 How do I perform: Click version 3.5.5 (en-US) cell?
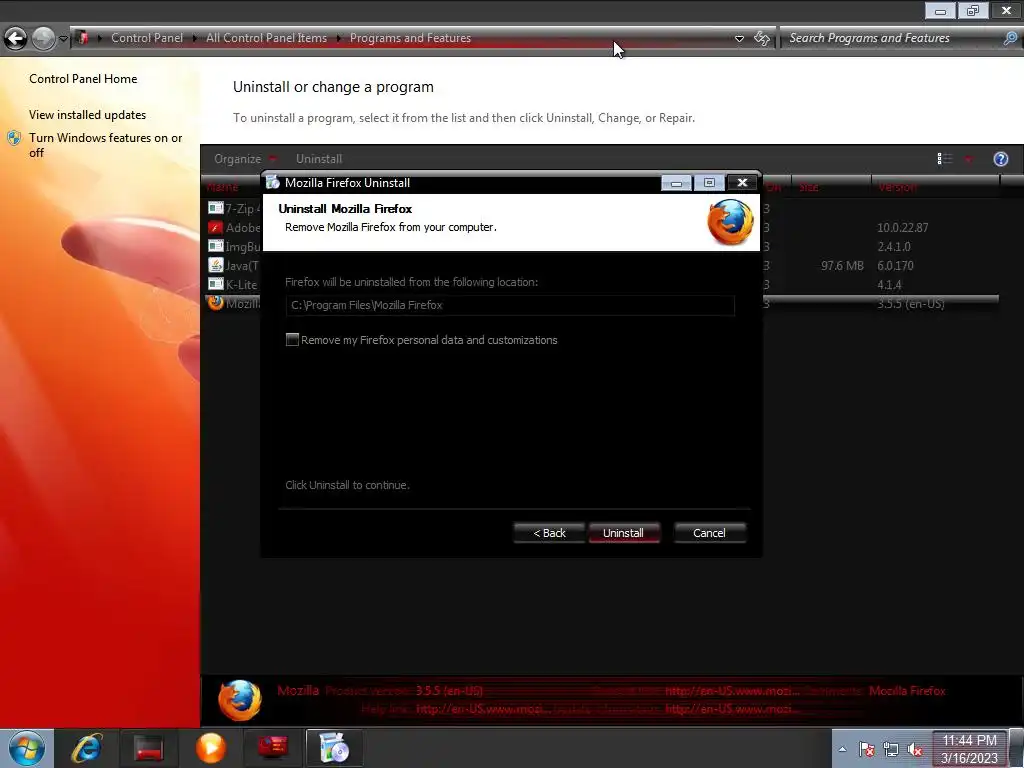910,303
